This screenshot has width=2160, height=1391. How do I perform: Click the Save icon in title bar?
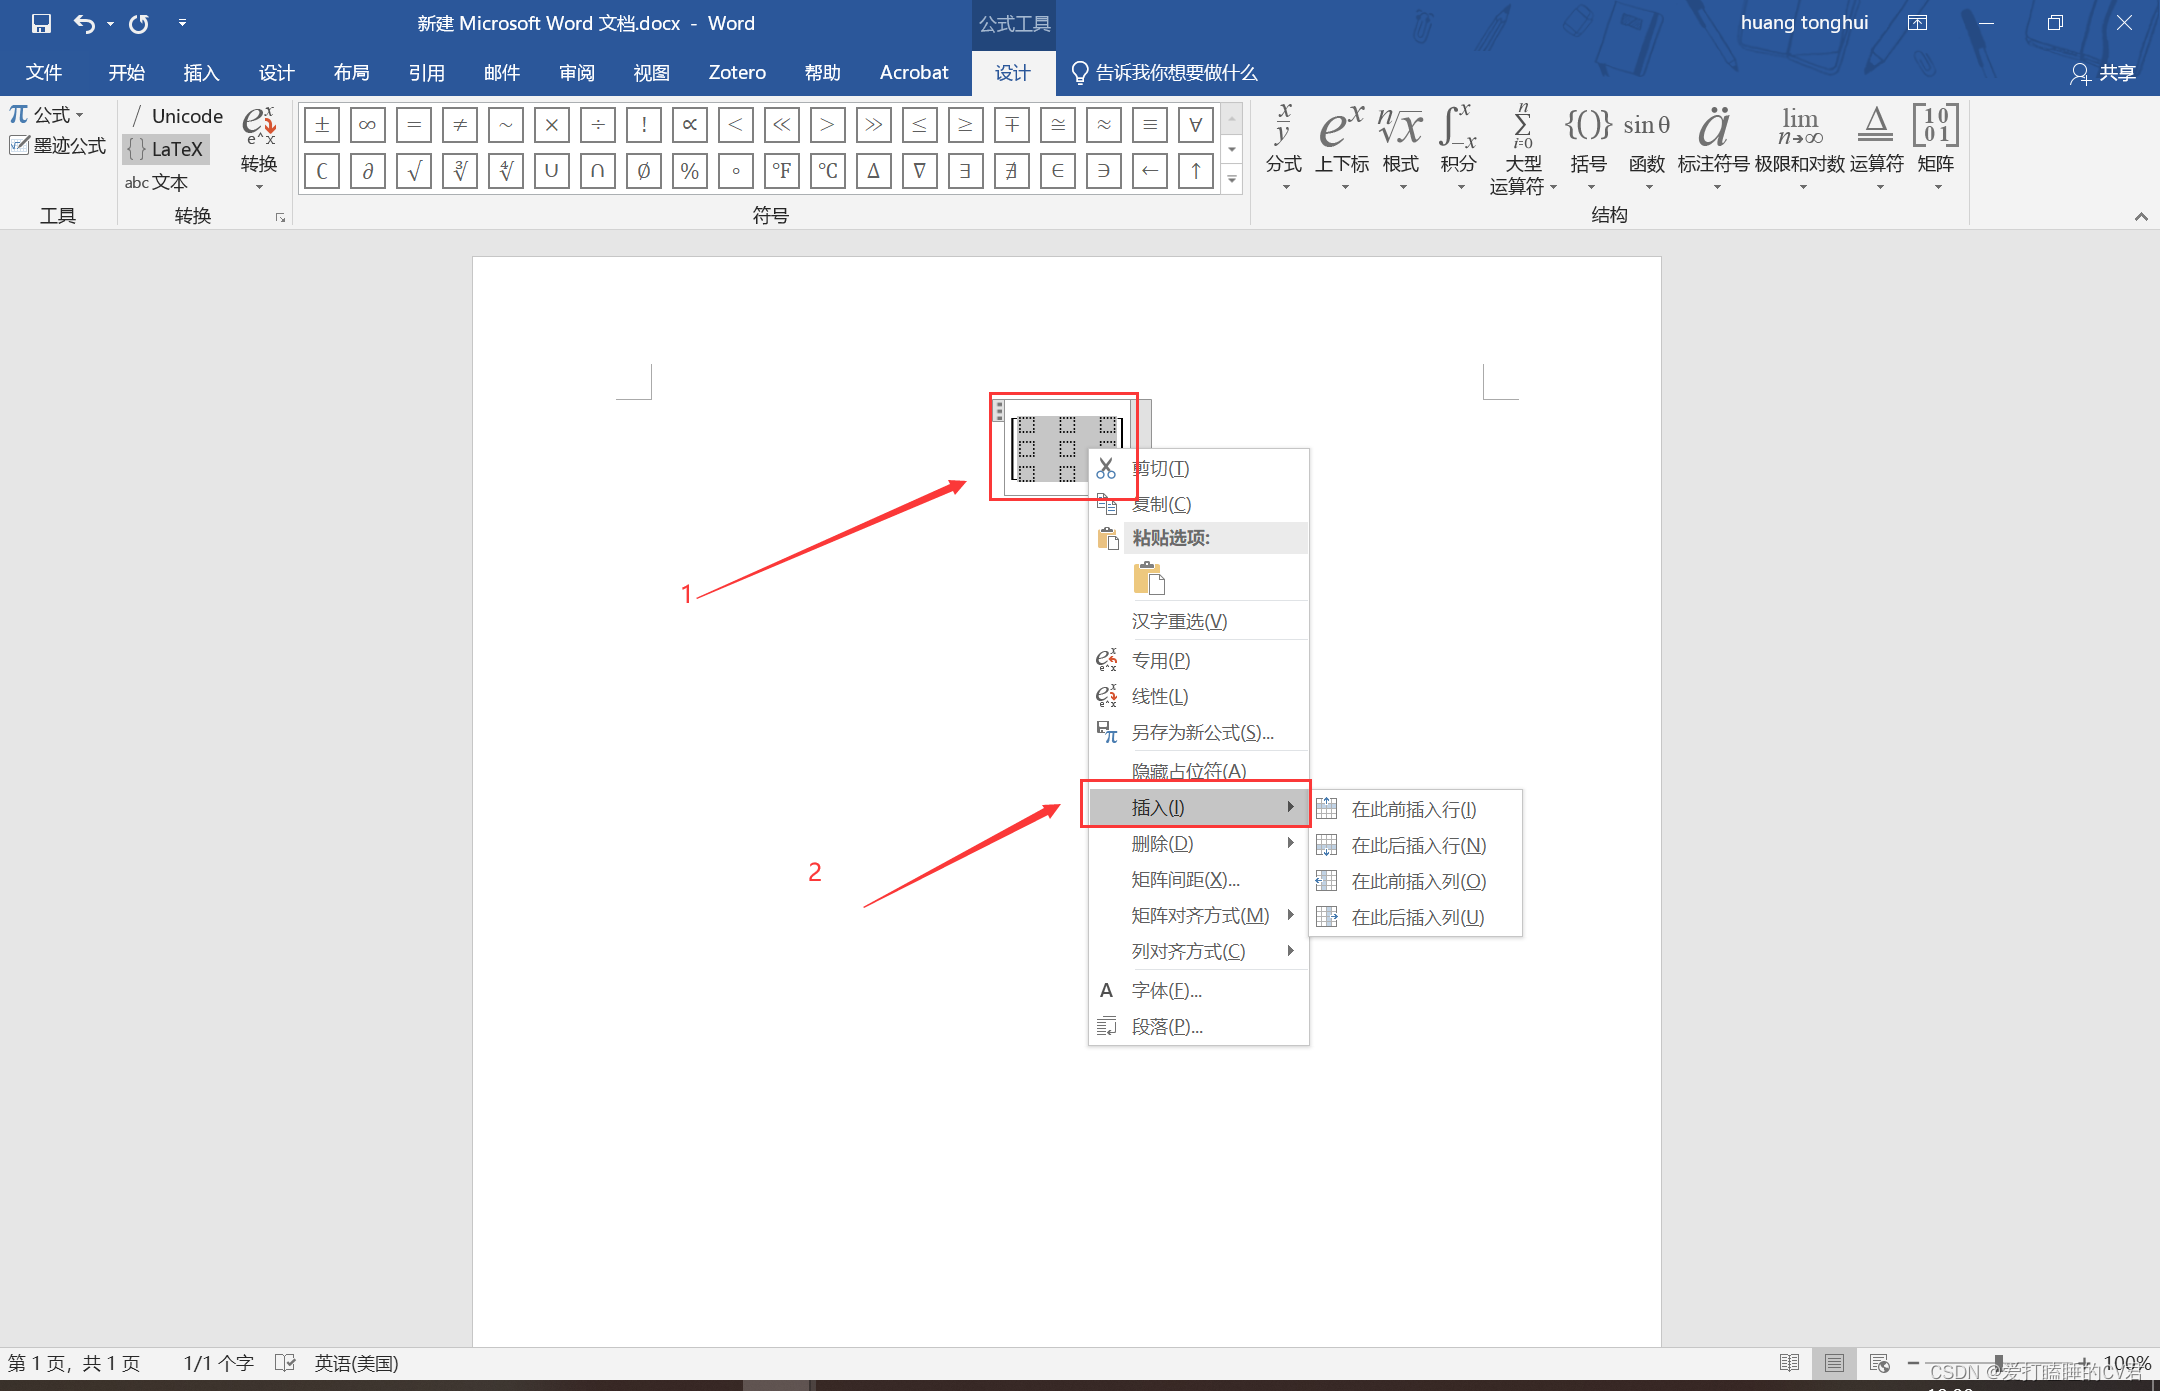[x=41, y=23]
